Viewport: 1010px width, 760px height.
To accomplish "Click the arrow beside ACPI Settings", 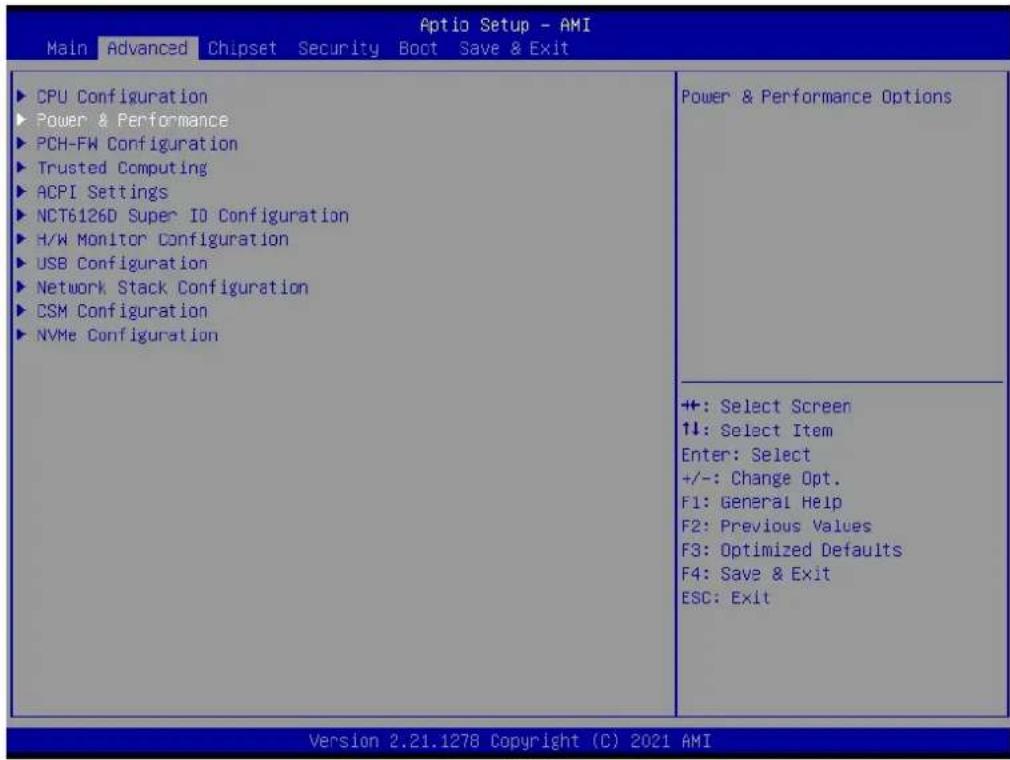I will pyautogui.click(x=21, y=191).
